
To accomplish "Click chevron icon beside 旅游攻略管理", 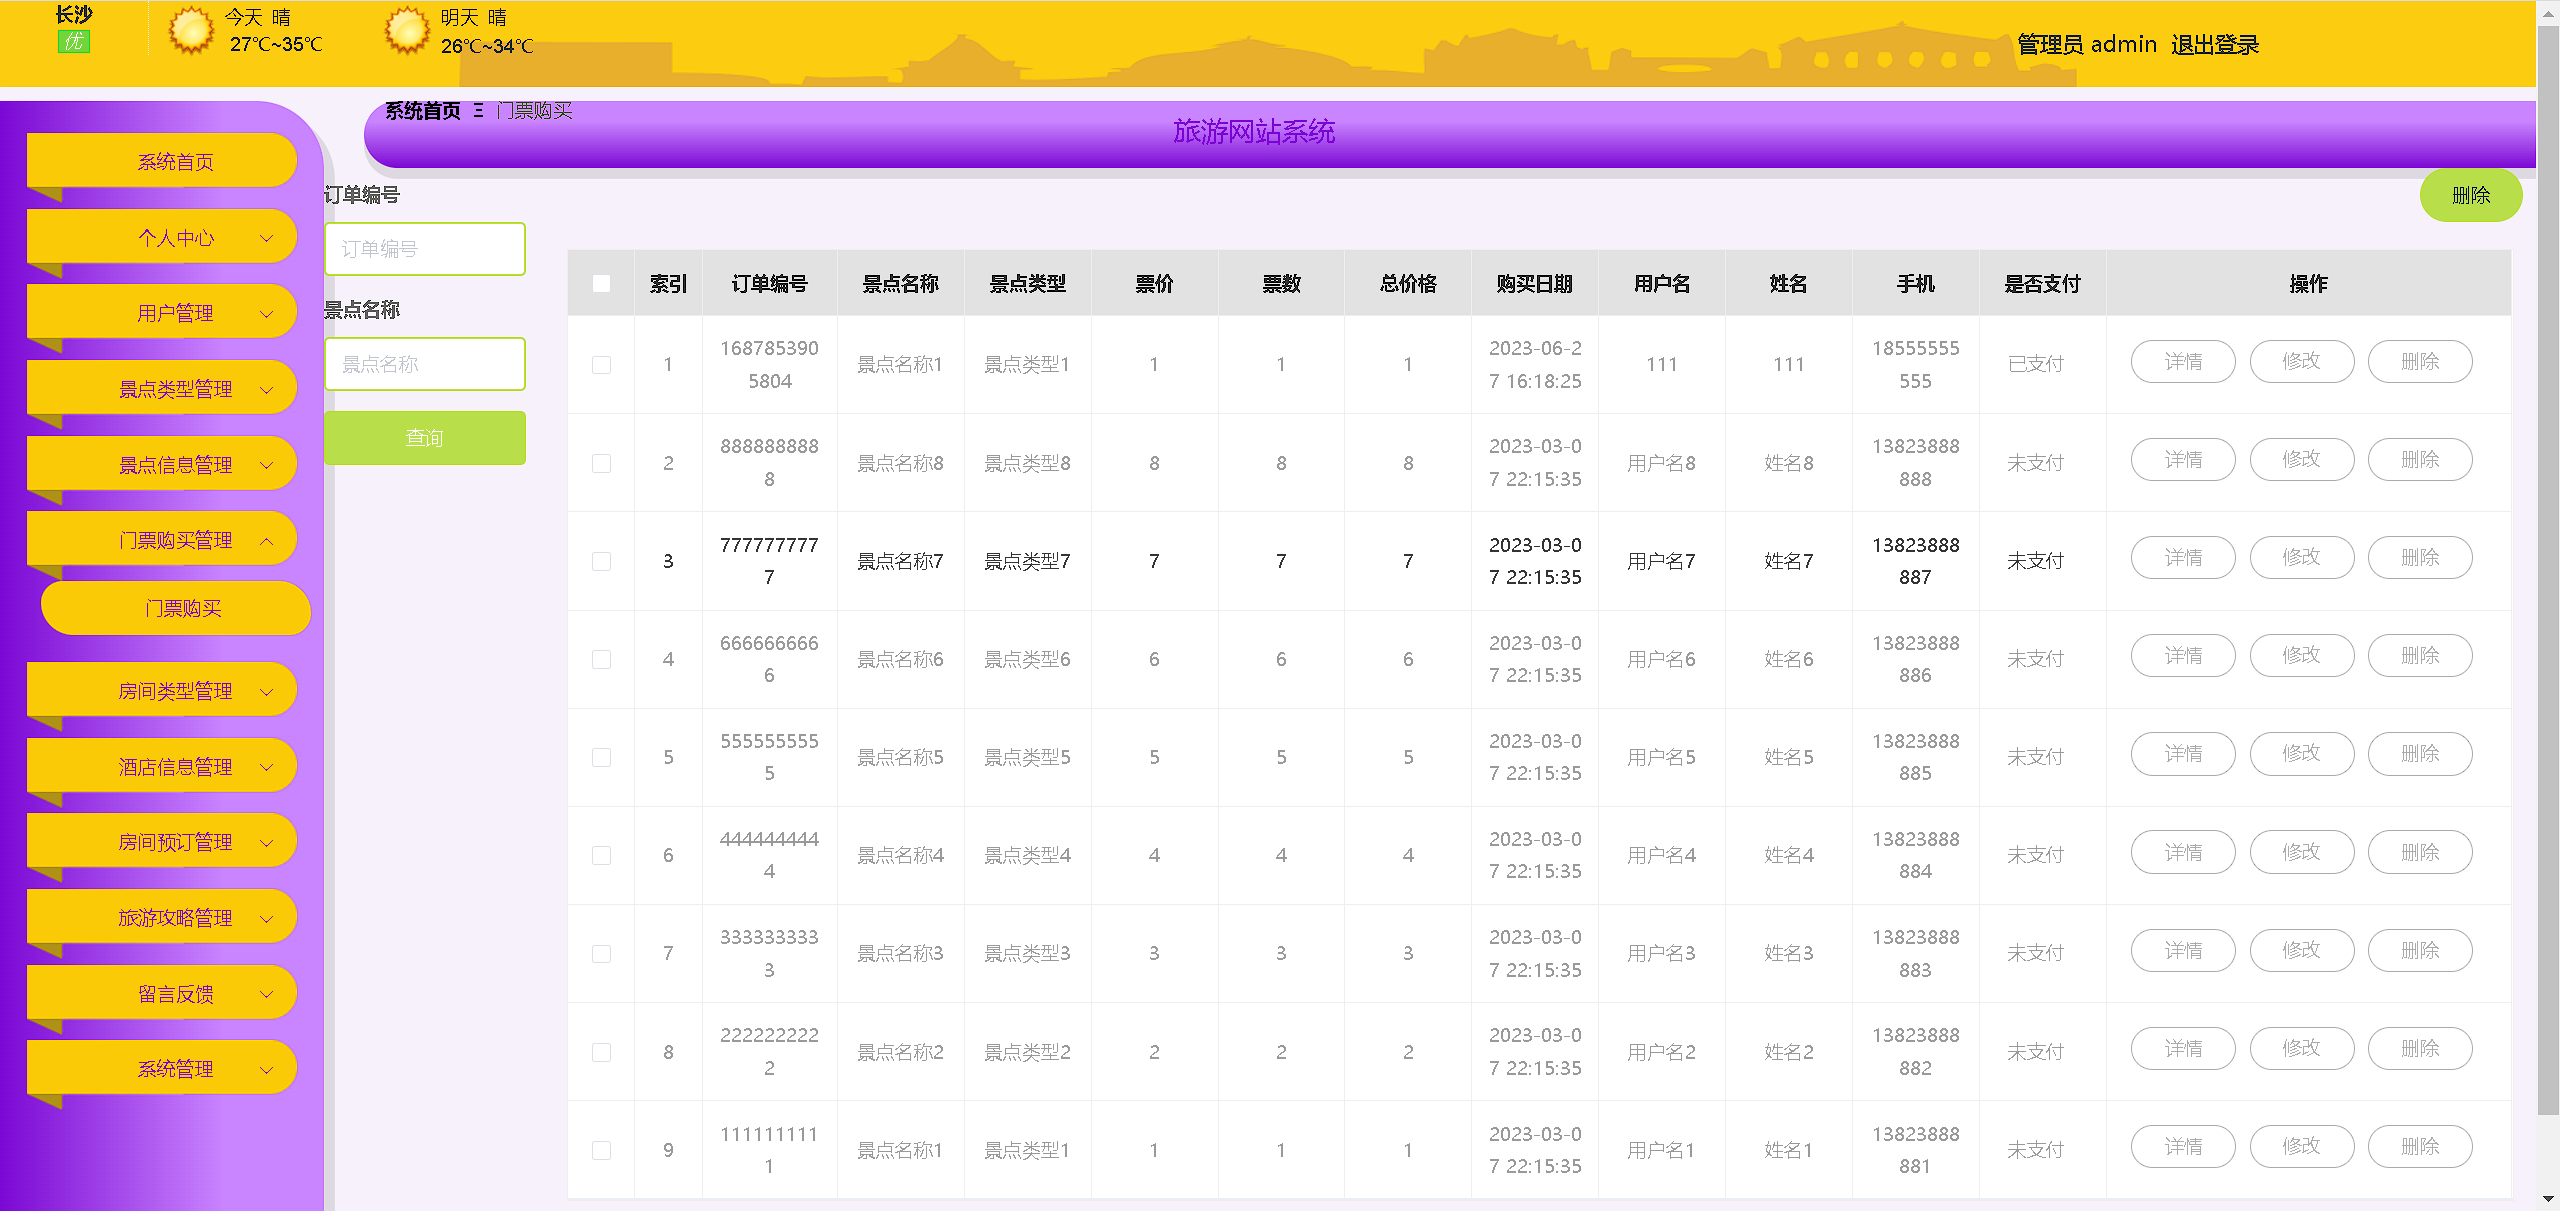I will coord(266,918).
